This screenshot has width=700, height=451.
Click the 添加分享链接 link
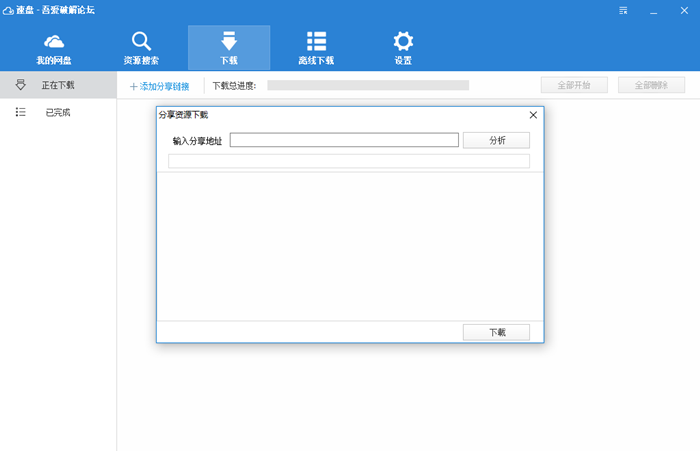[x=160, y=86]
